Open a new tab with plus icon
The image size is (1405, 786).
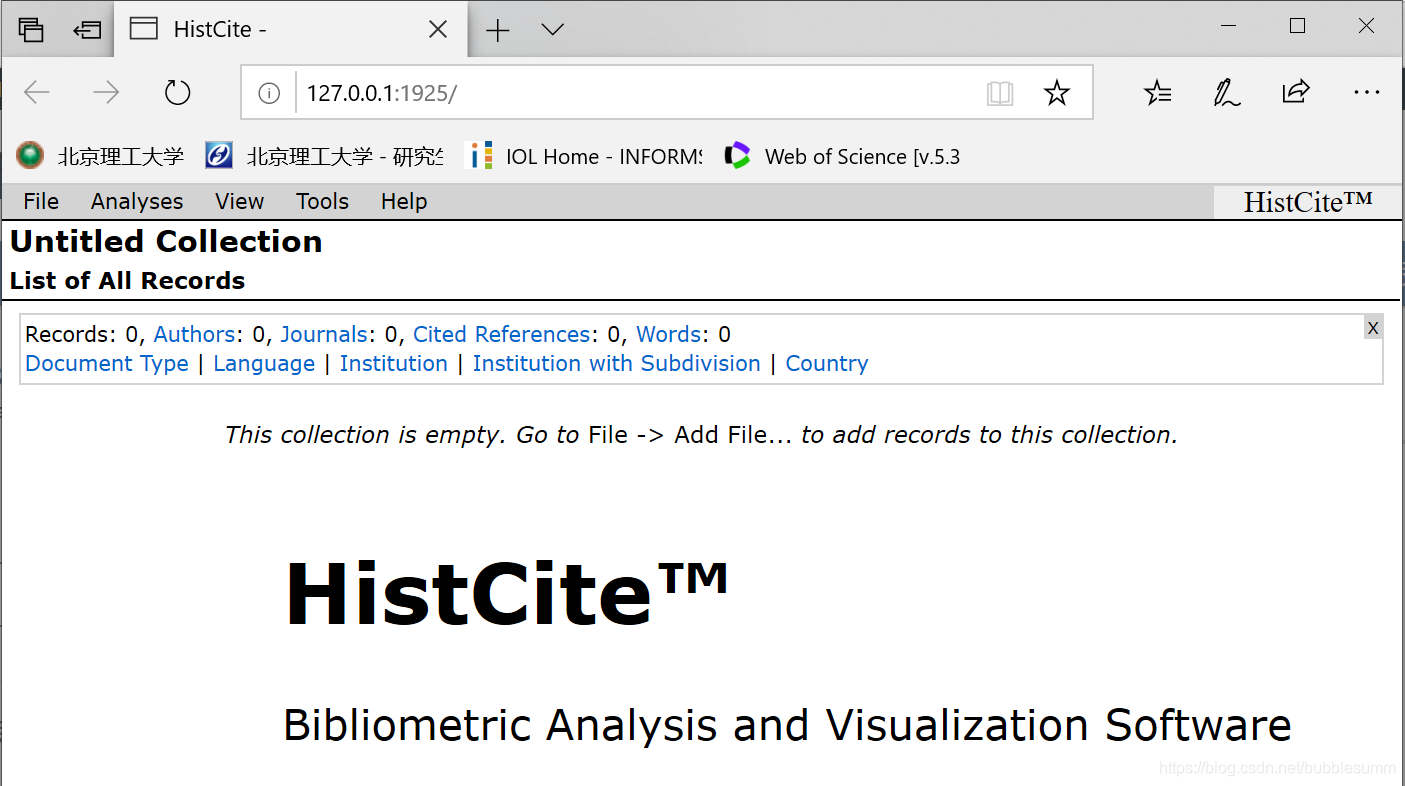(x=497, y=30)
